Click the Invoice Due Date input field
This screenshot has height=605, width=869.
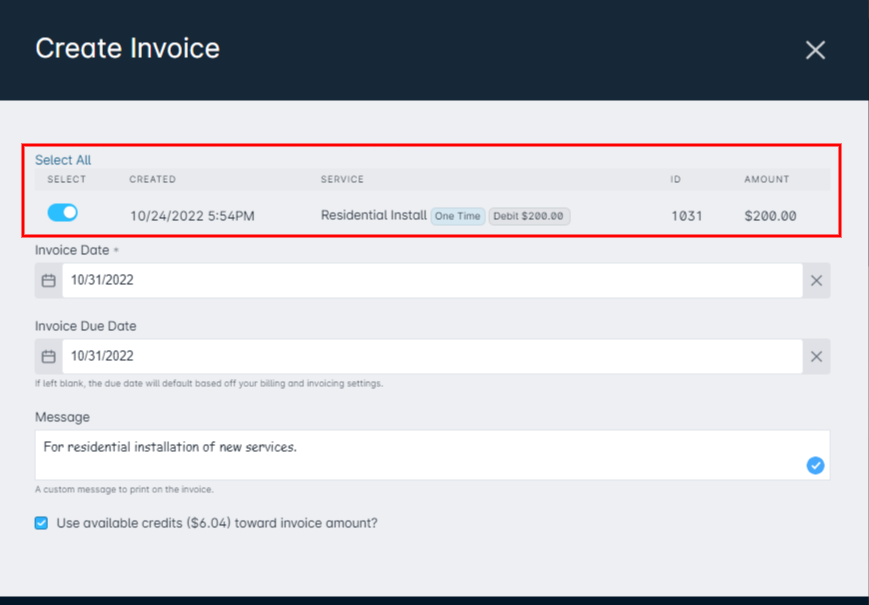(432, 356)
